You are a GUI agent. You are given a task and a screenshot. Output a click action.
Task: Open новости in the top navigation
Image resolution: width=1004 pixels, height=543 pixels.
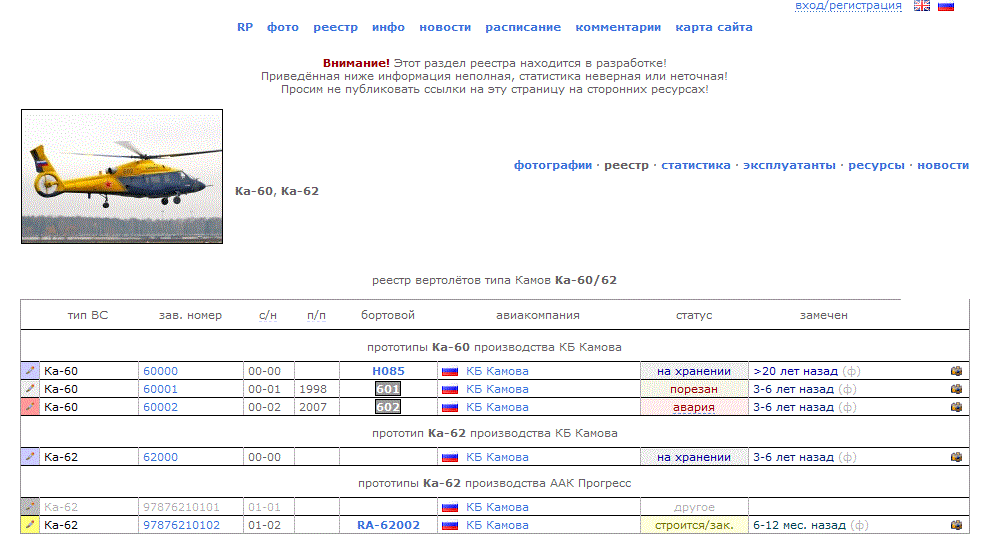click(x=445, y=27)
